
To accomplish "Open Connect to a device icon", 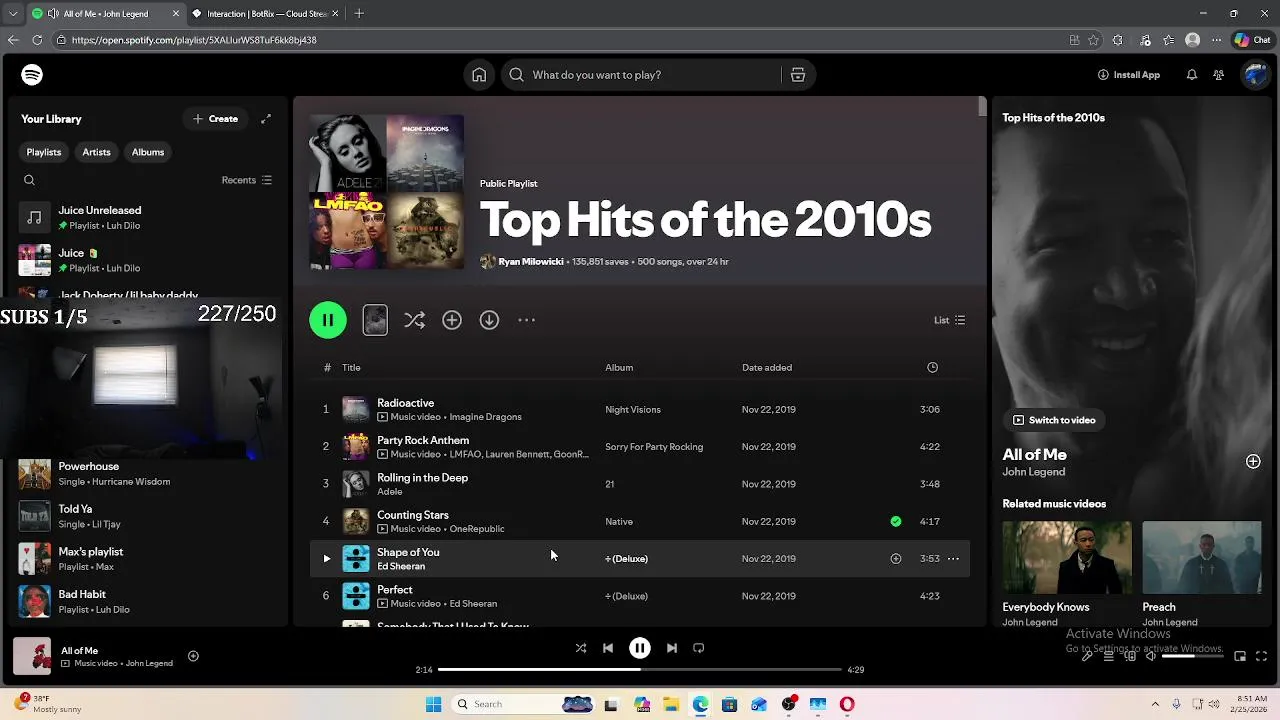I will pyautogui.click(x=1130, y=657).
